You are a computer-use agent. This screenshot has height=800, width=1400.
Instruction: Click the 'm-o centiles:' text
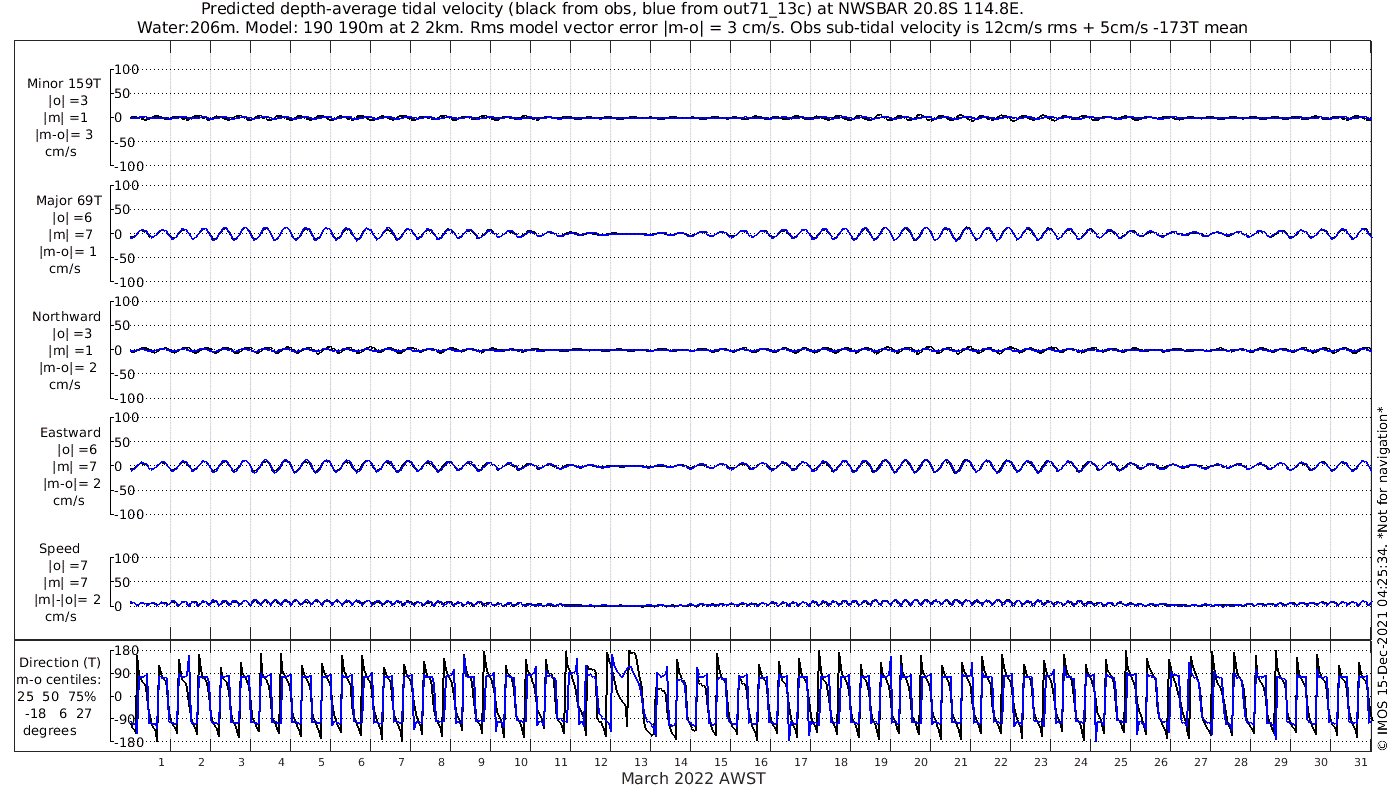click(x=58, y=679)
